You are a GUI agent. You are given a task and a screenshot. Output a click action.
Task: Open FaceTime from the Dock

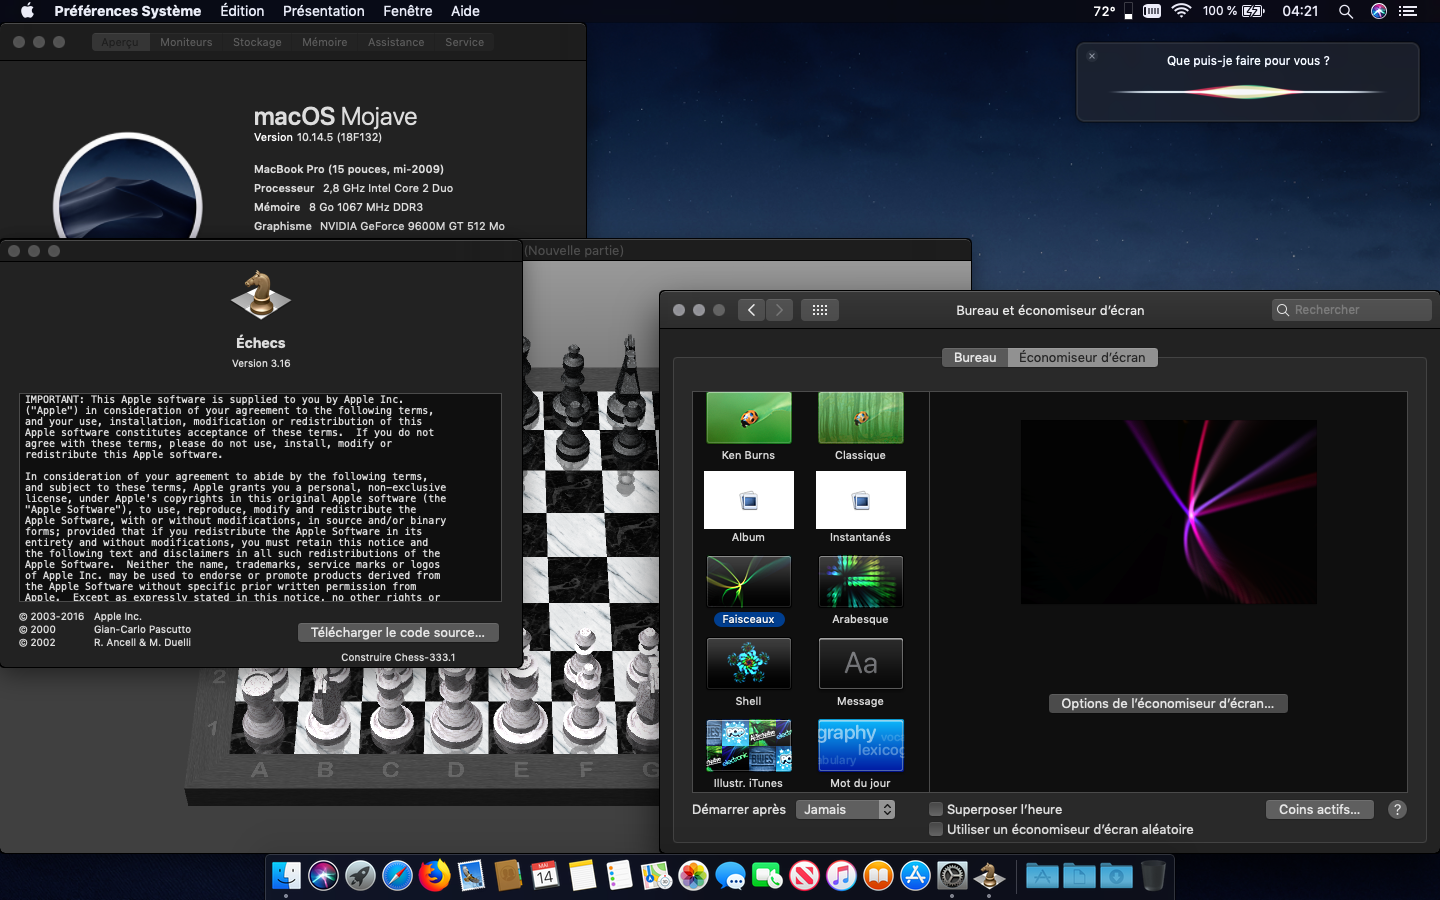coord(767,876)
